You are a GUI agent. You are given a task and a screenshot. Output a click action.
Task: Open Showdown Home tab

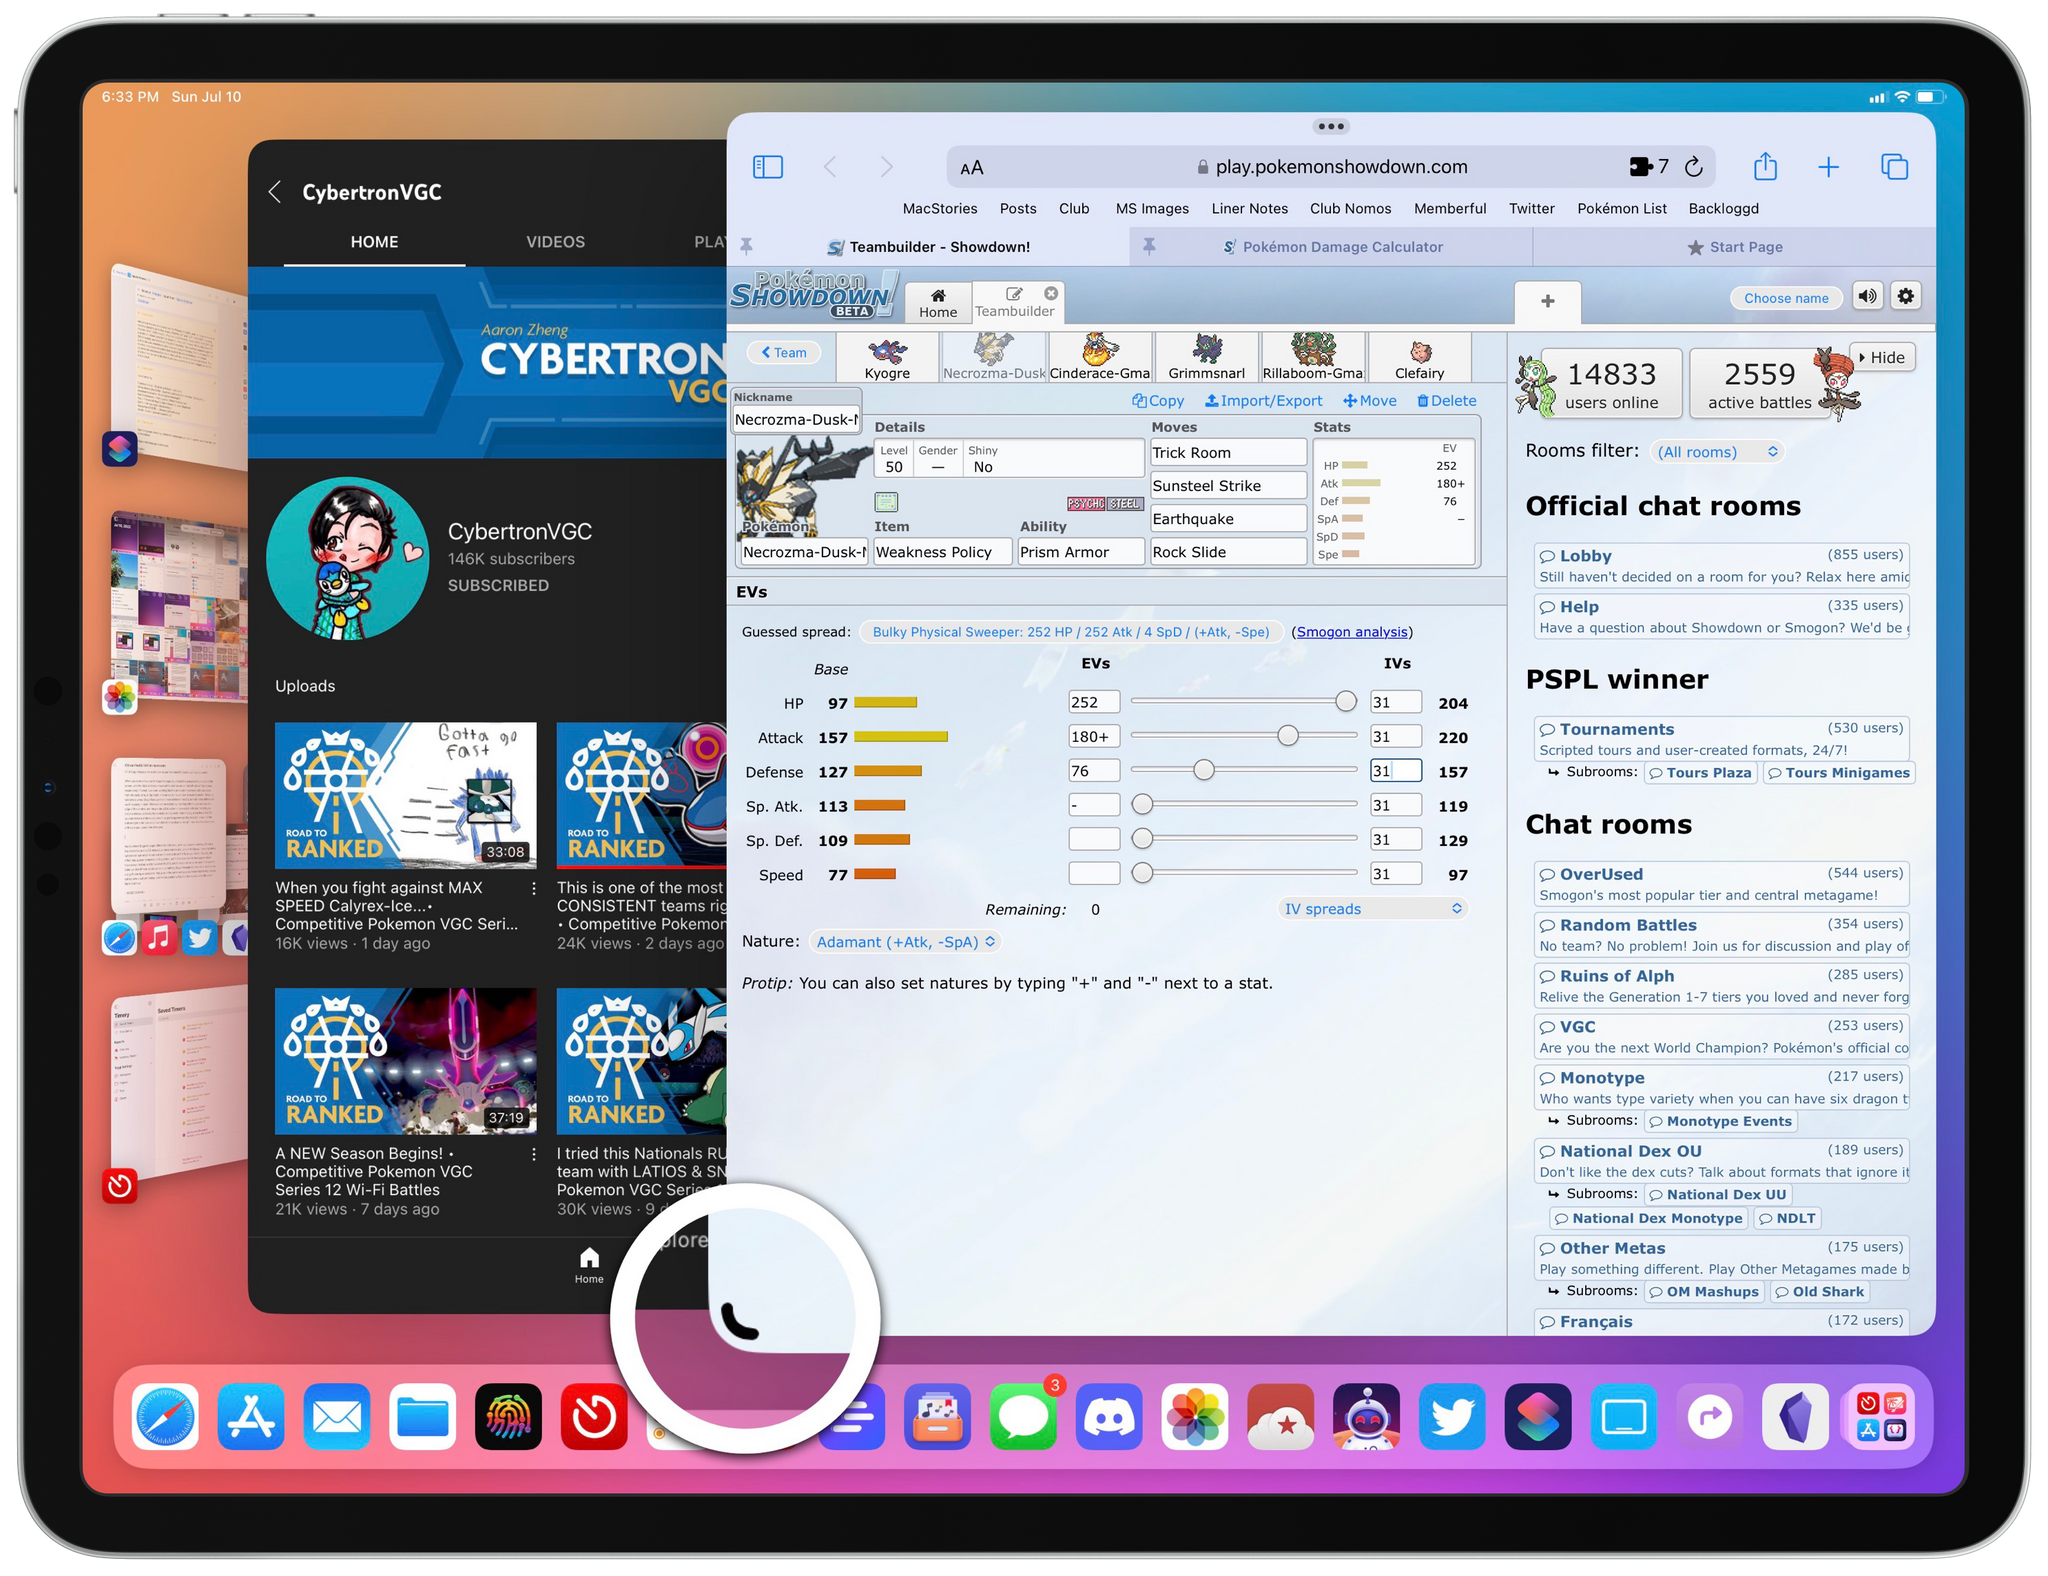pos(938,302)
